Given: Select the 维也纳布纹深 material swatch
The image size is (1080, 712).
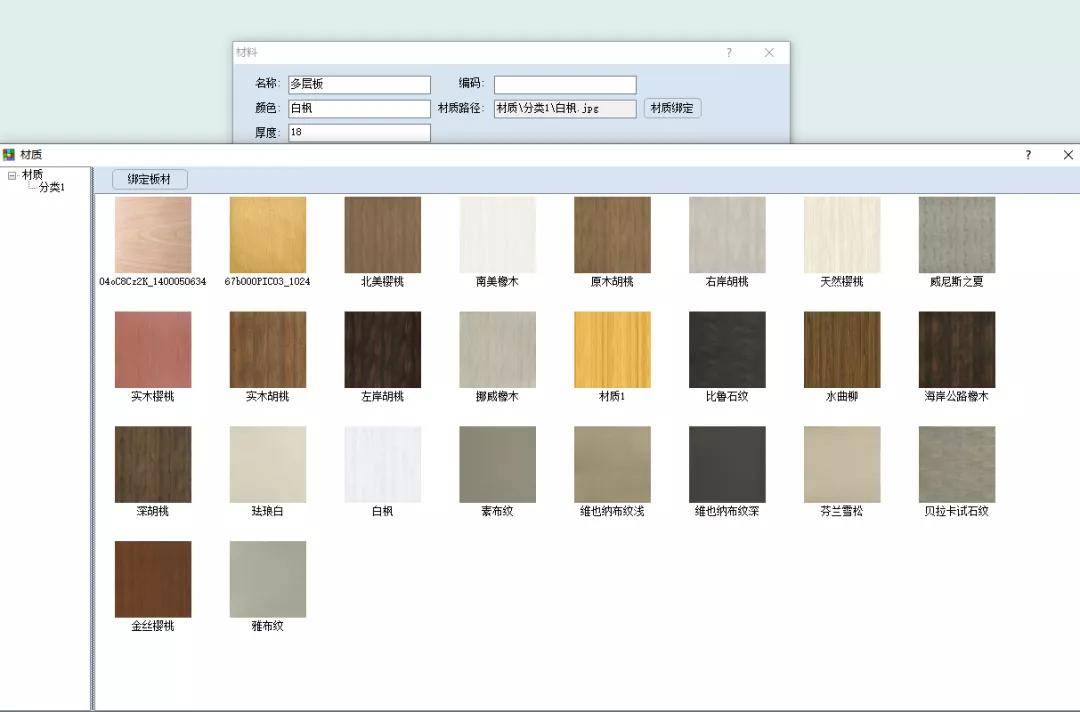Looking at the screenshot, I should tap(727, 465).
